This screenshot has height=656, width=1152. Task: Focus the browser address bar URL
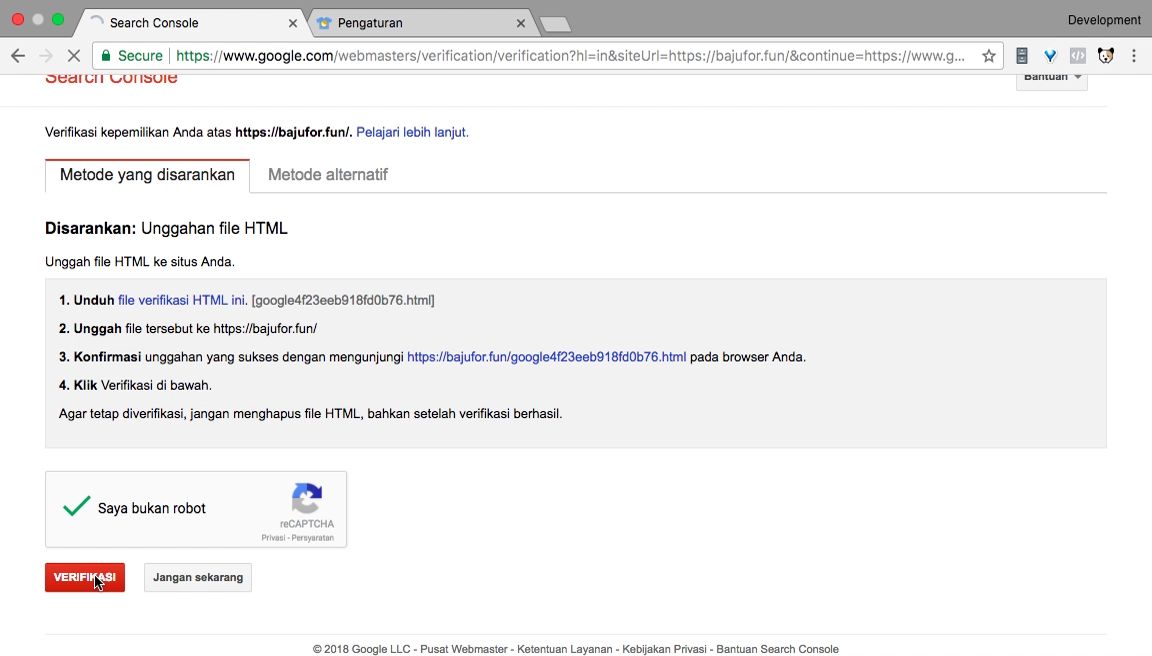point(570,56)
